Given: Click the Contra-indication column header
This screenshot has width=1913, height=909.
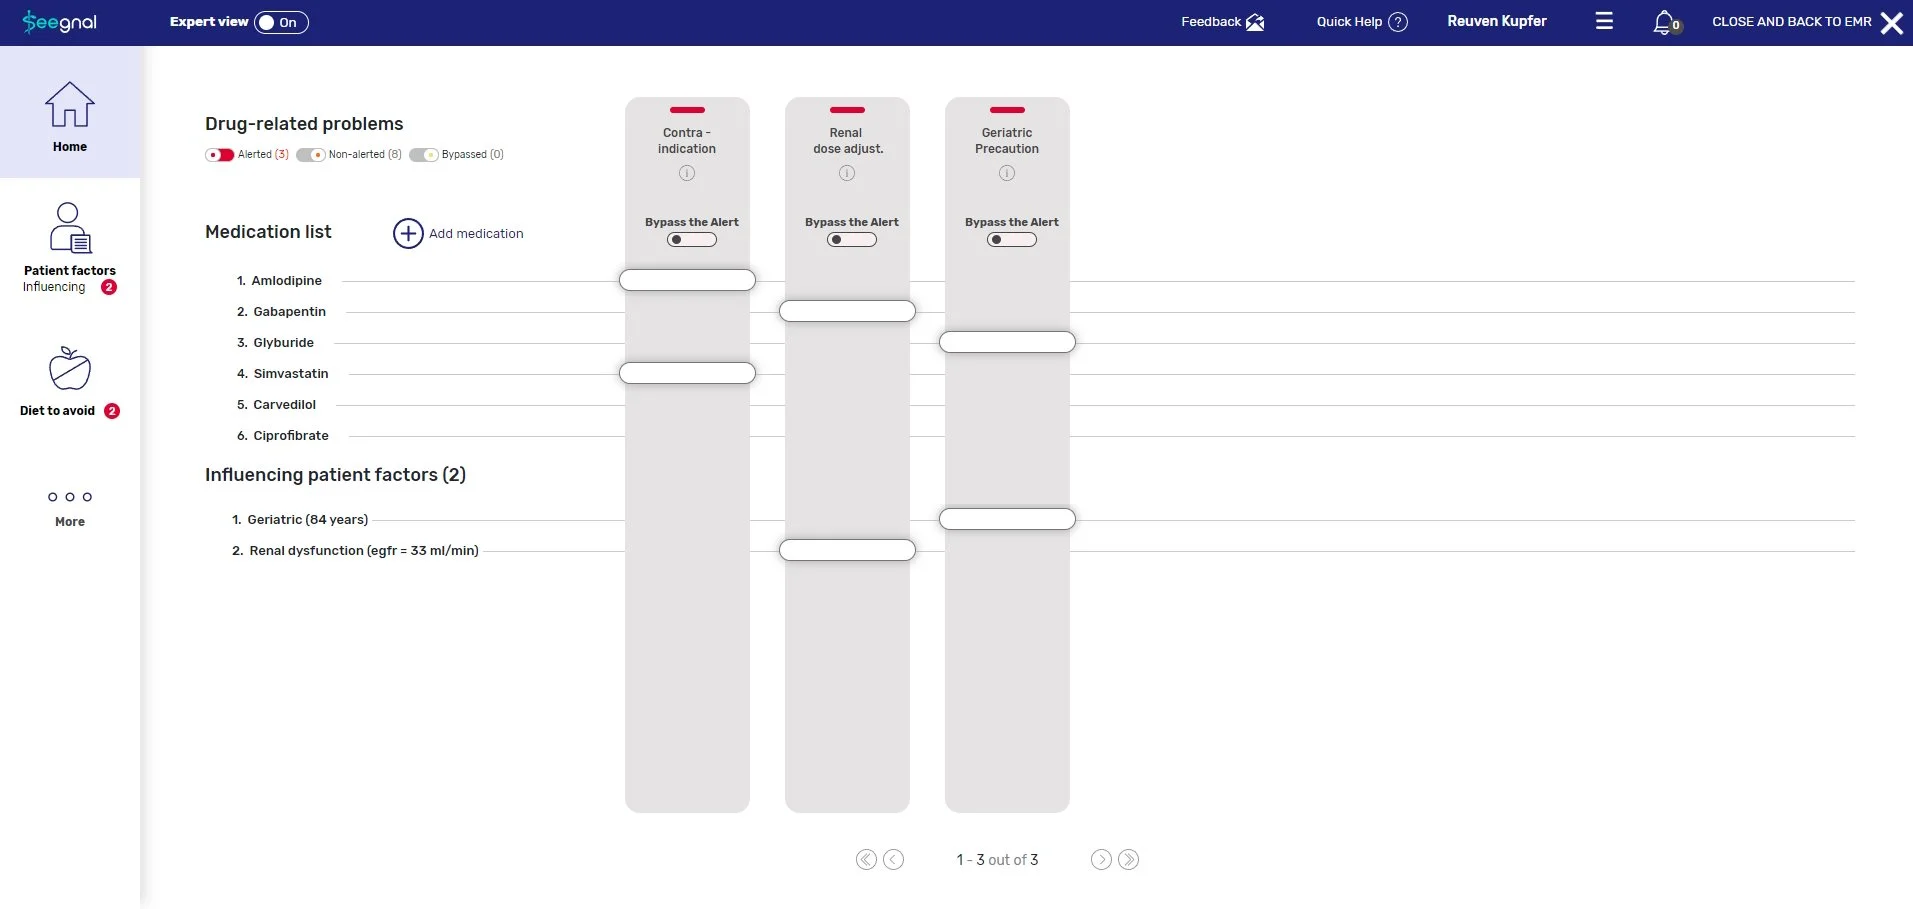Looking at the screenshot, I should [x=687, y=141].
